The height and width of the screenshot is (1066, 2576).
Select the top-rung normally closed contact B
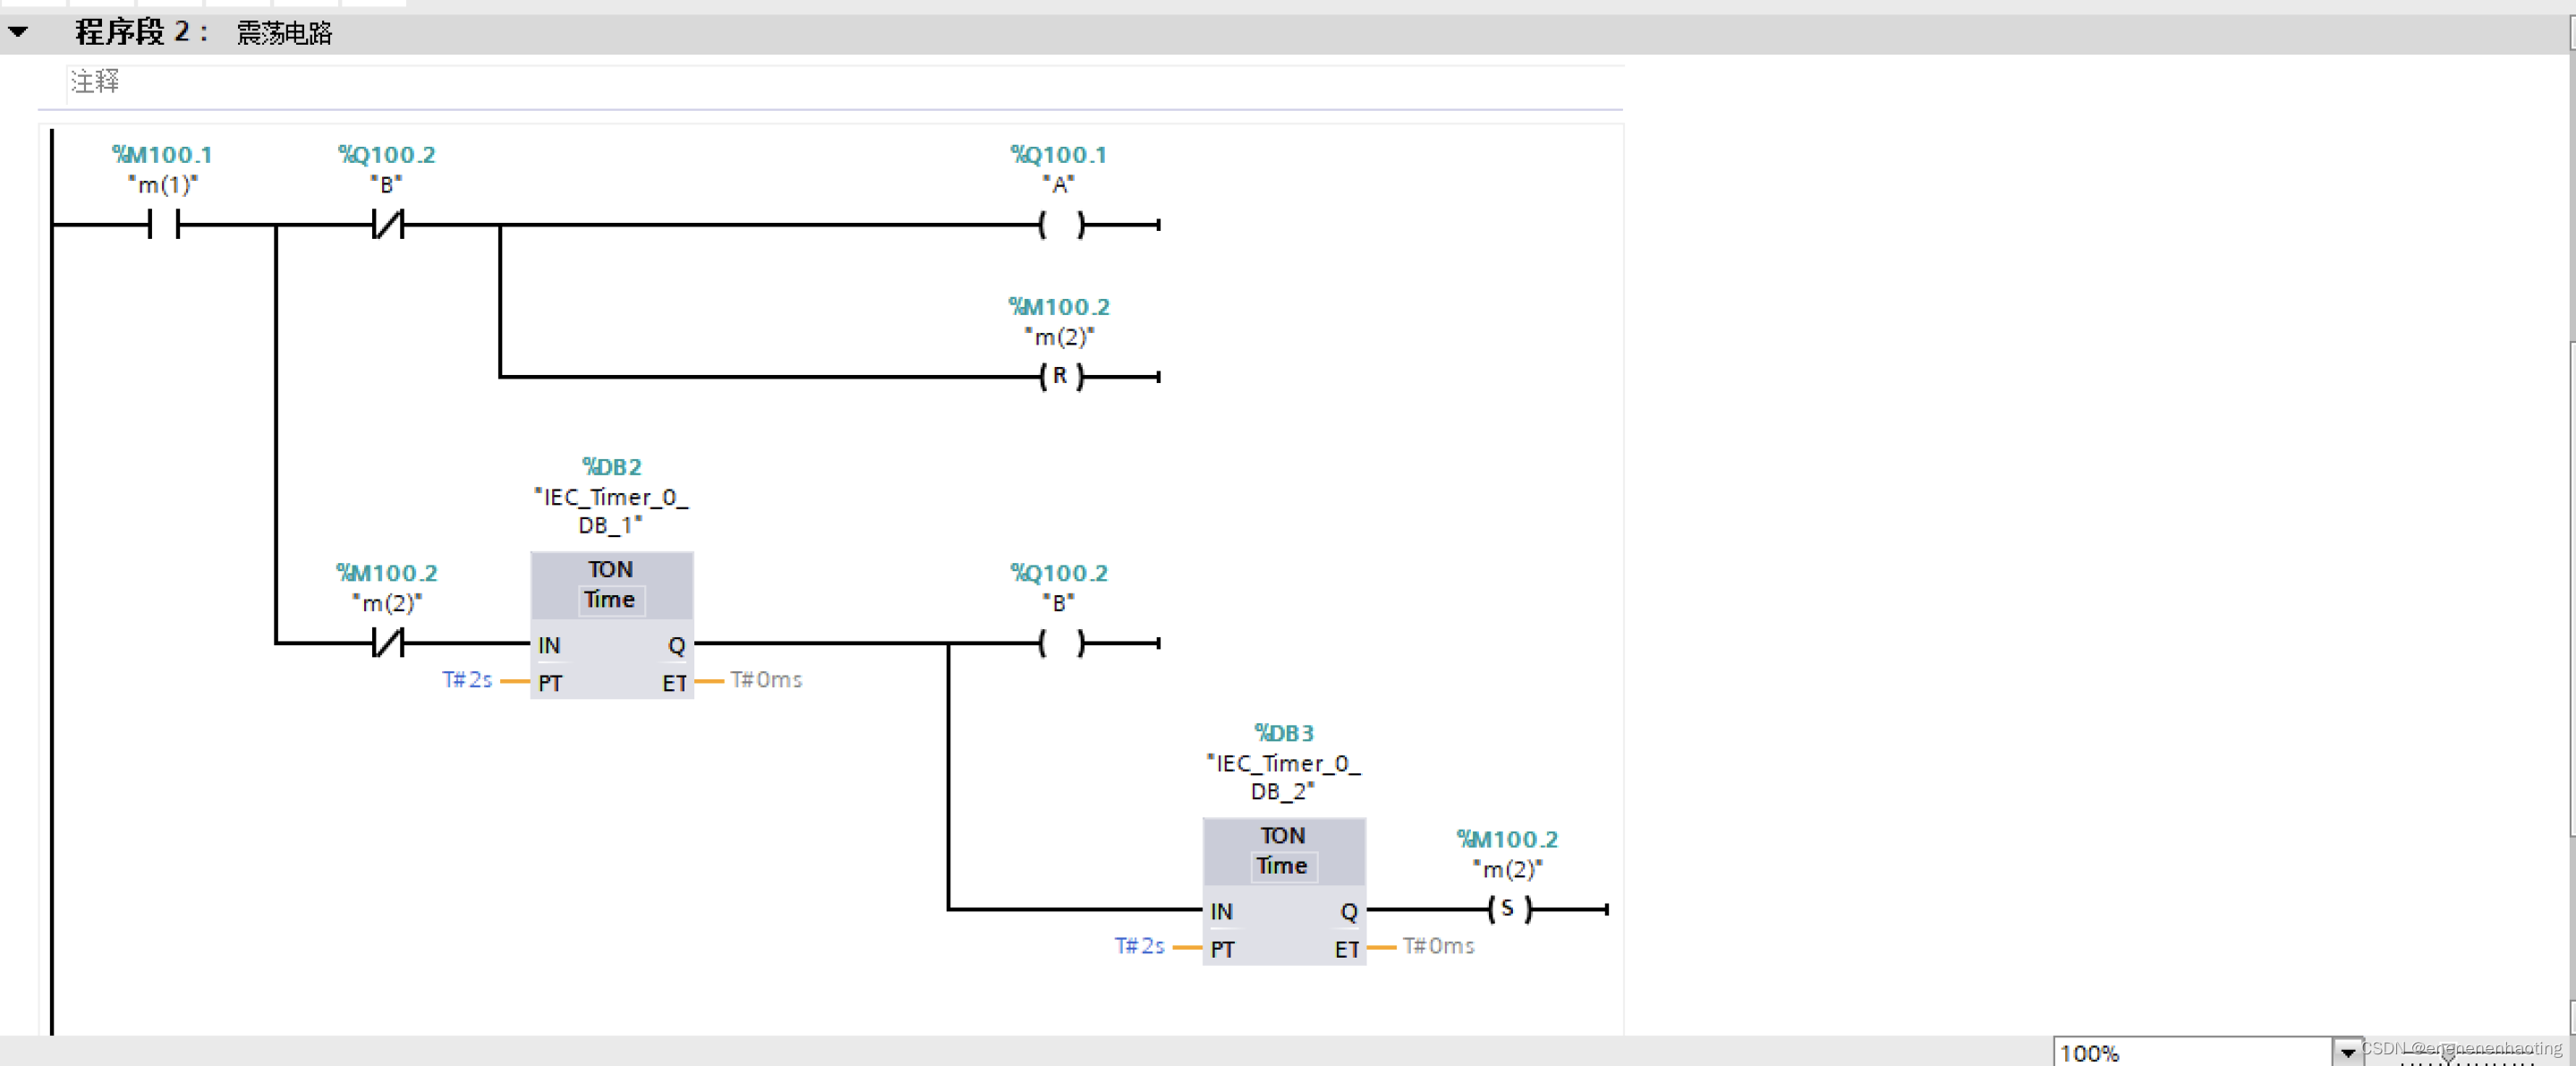click(x=388, y=224)
